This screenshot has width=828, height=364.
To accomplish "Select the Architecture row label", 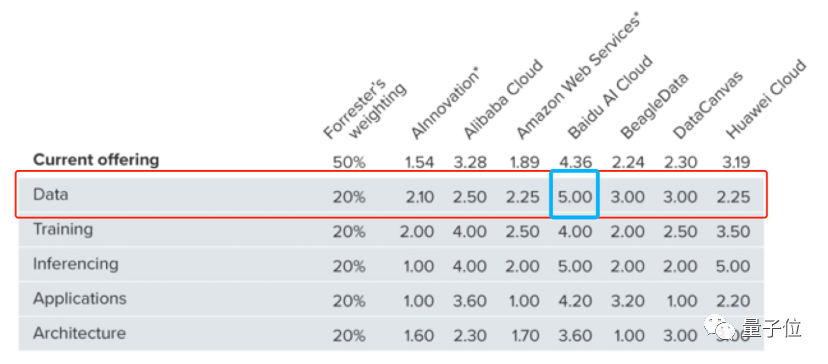I will pos(79,333).
